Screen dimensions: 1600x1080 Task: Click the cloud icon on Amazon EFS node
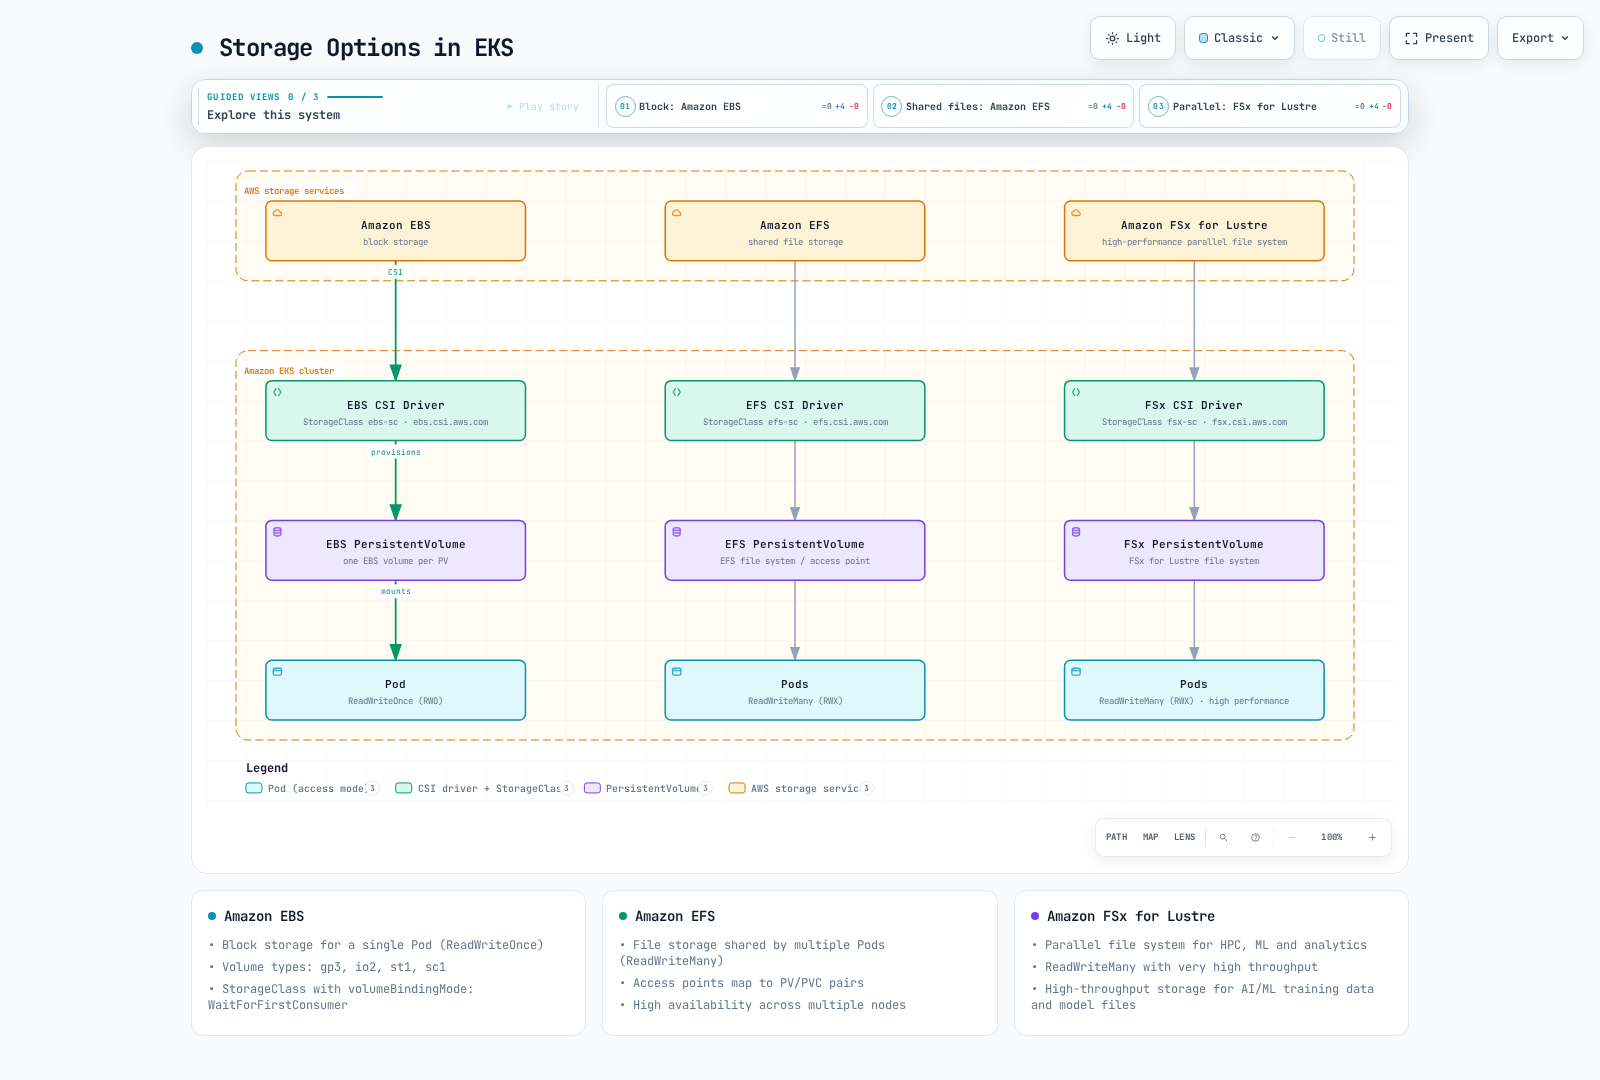tap(677, 213)
